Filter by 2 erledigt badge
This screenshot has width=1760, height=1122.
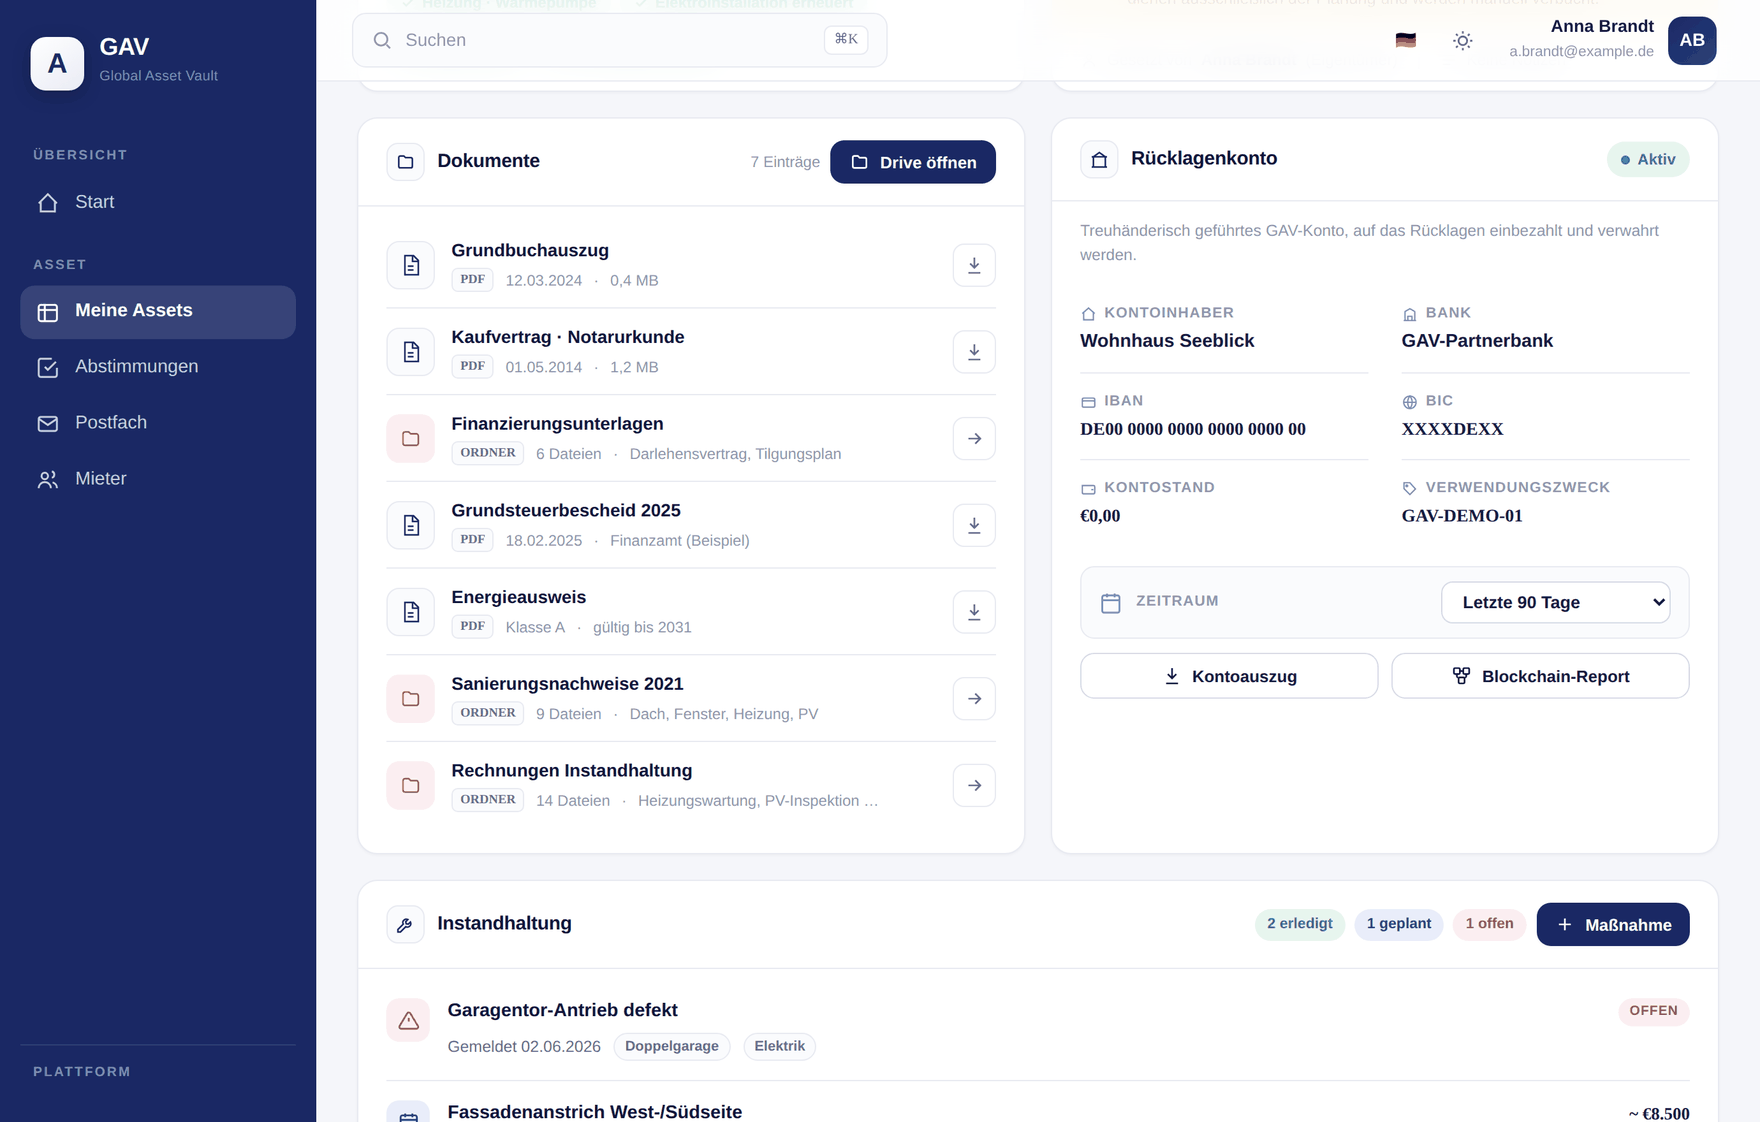click(1299, 924)
